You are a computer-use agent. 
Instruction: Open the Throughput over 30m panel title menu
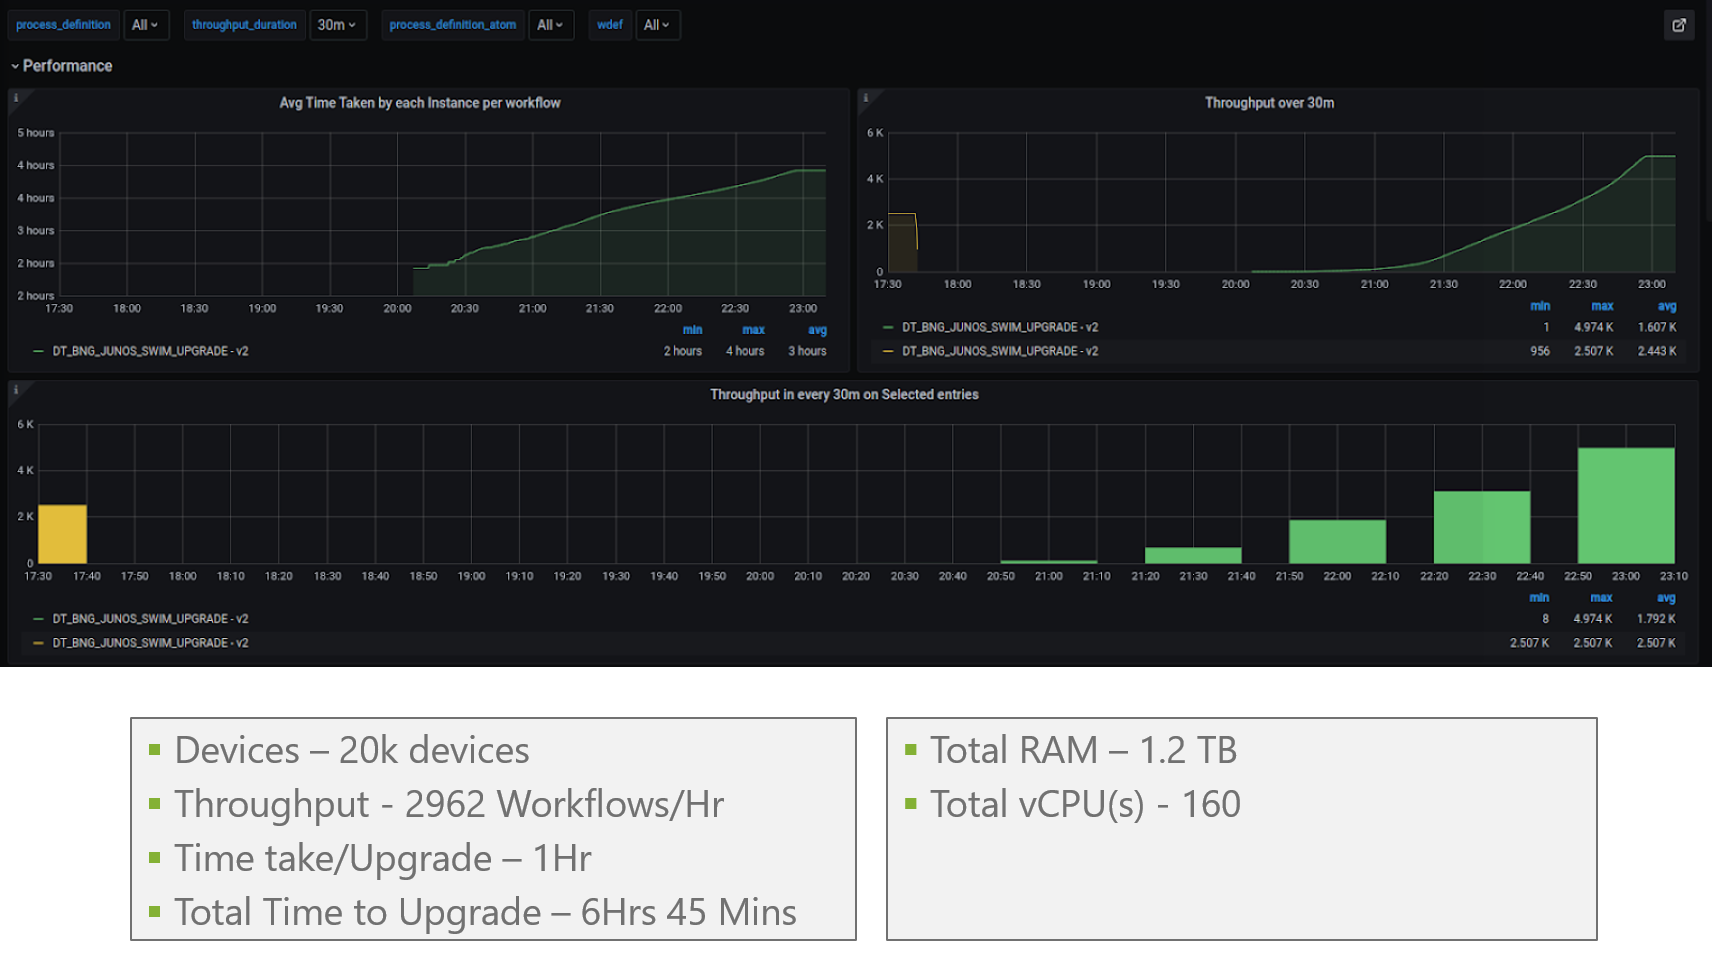tap(1269, 103)
